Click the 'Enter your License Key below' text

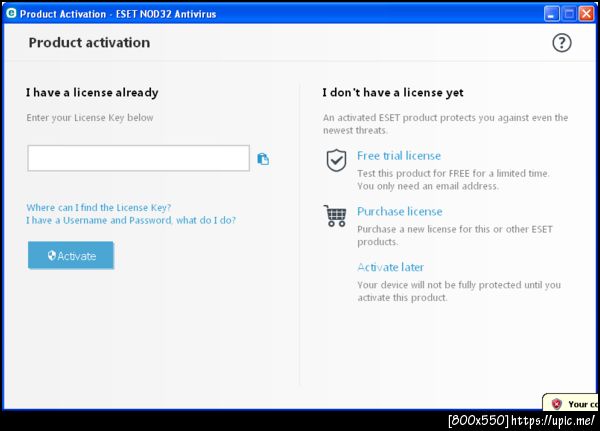90,118
